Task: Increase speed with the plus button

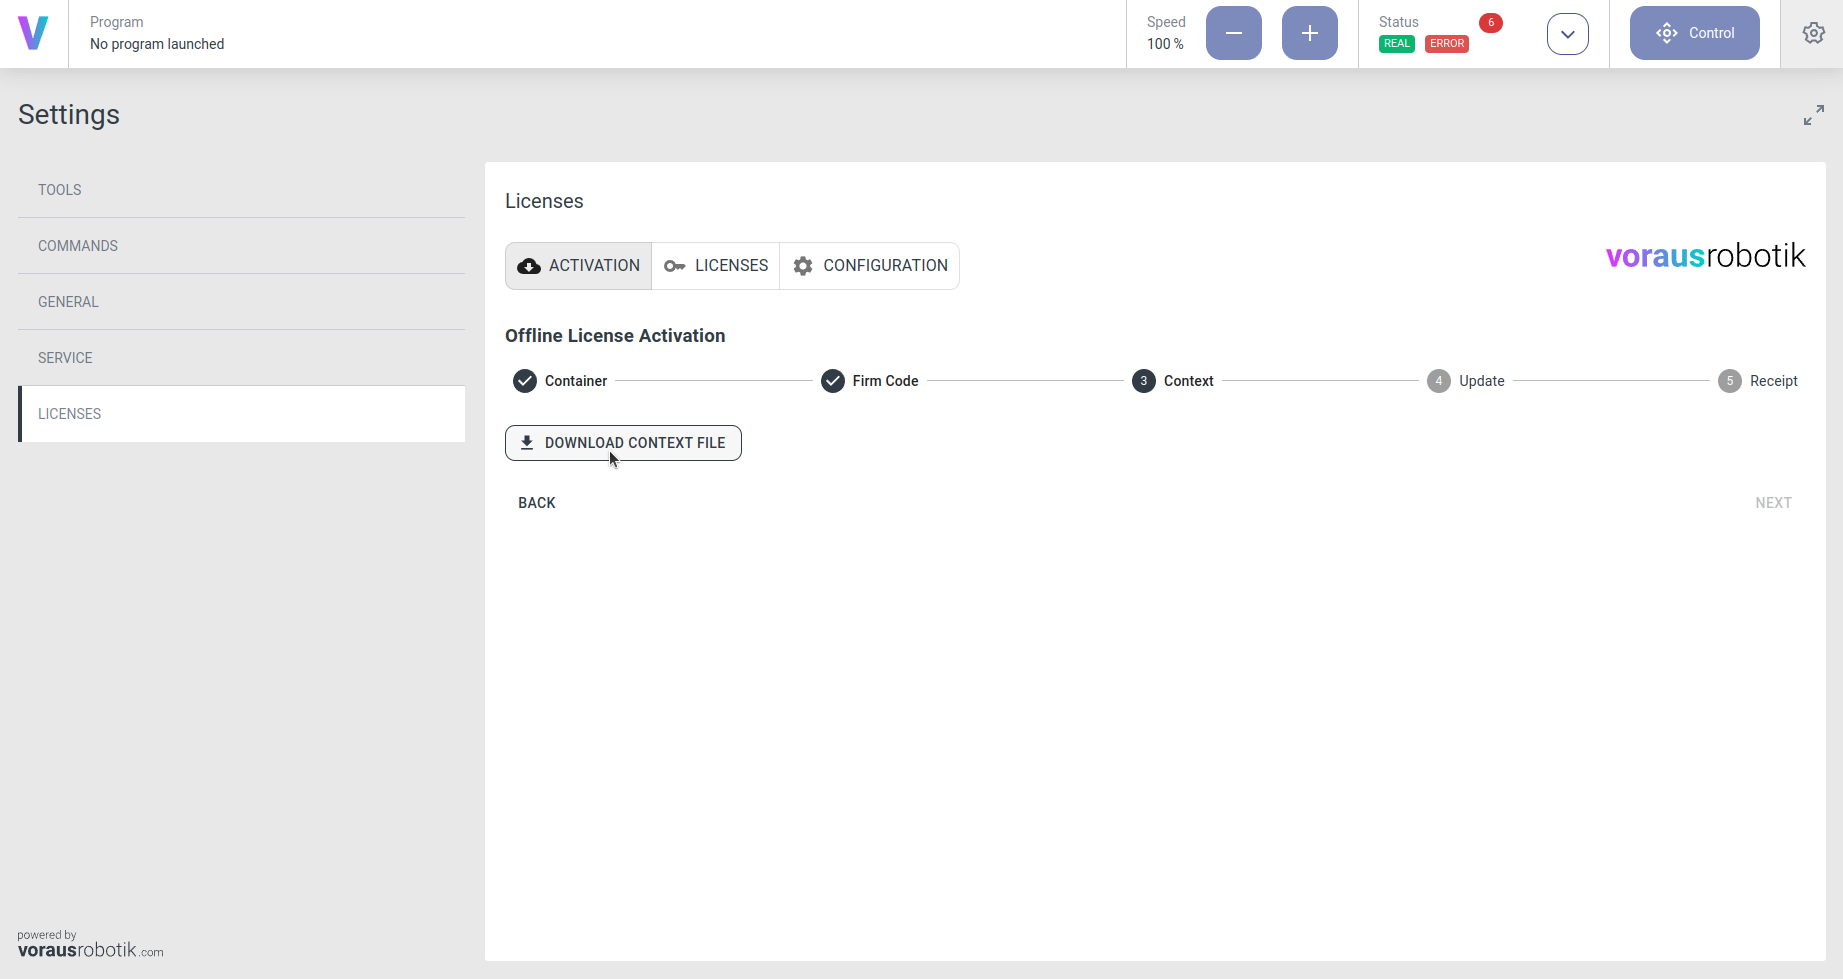Action: coord(1309,33)
